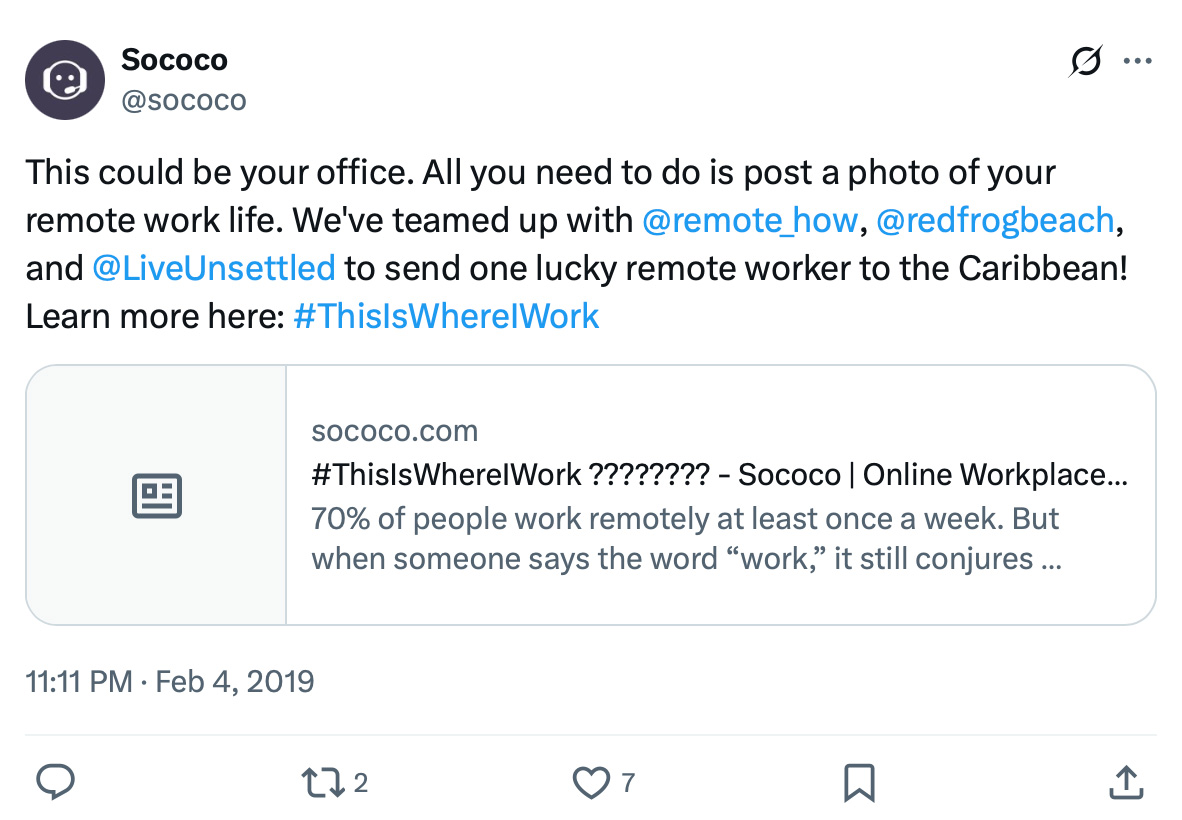Click Sococo's profile avatar
Screen dimensions: 1182x820
(64, 80)
